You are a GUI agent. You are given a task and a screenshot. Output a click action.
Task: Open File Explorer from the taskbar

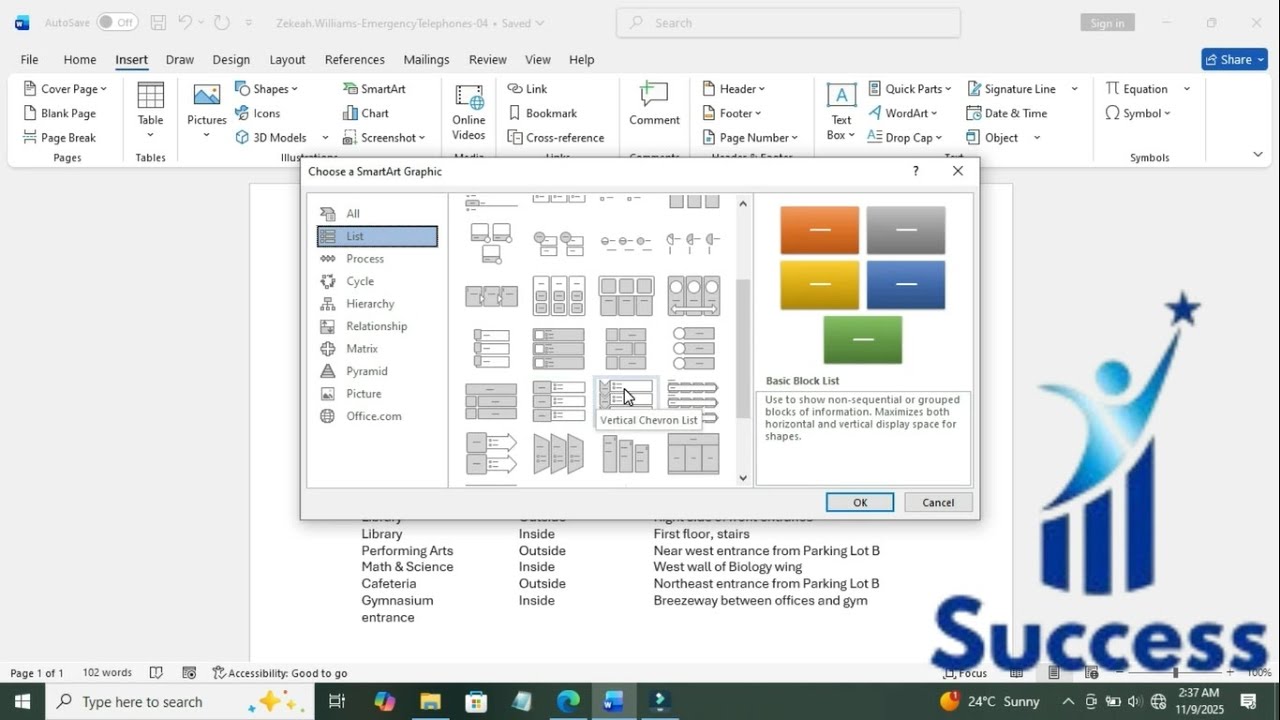pyautogui.click(x=430, y=701)
